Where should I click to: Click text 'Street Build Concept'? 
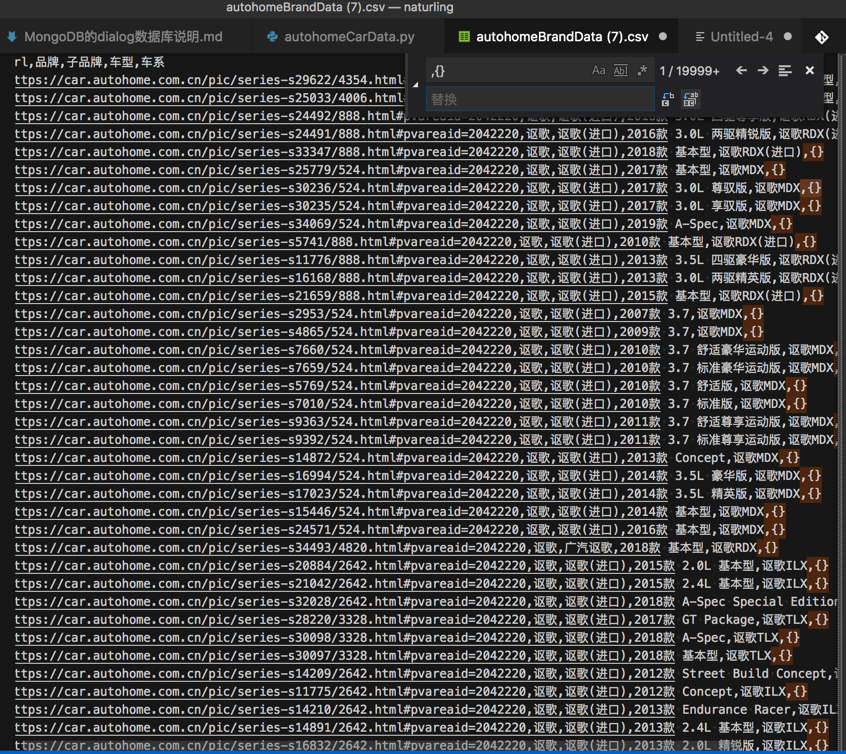(754, 674)
